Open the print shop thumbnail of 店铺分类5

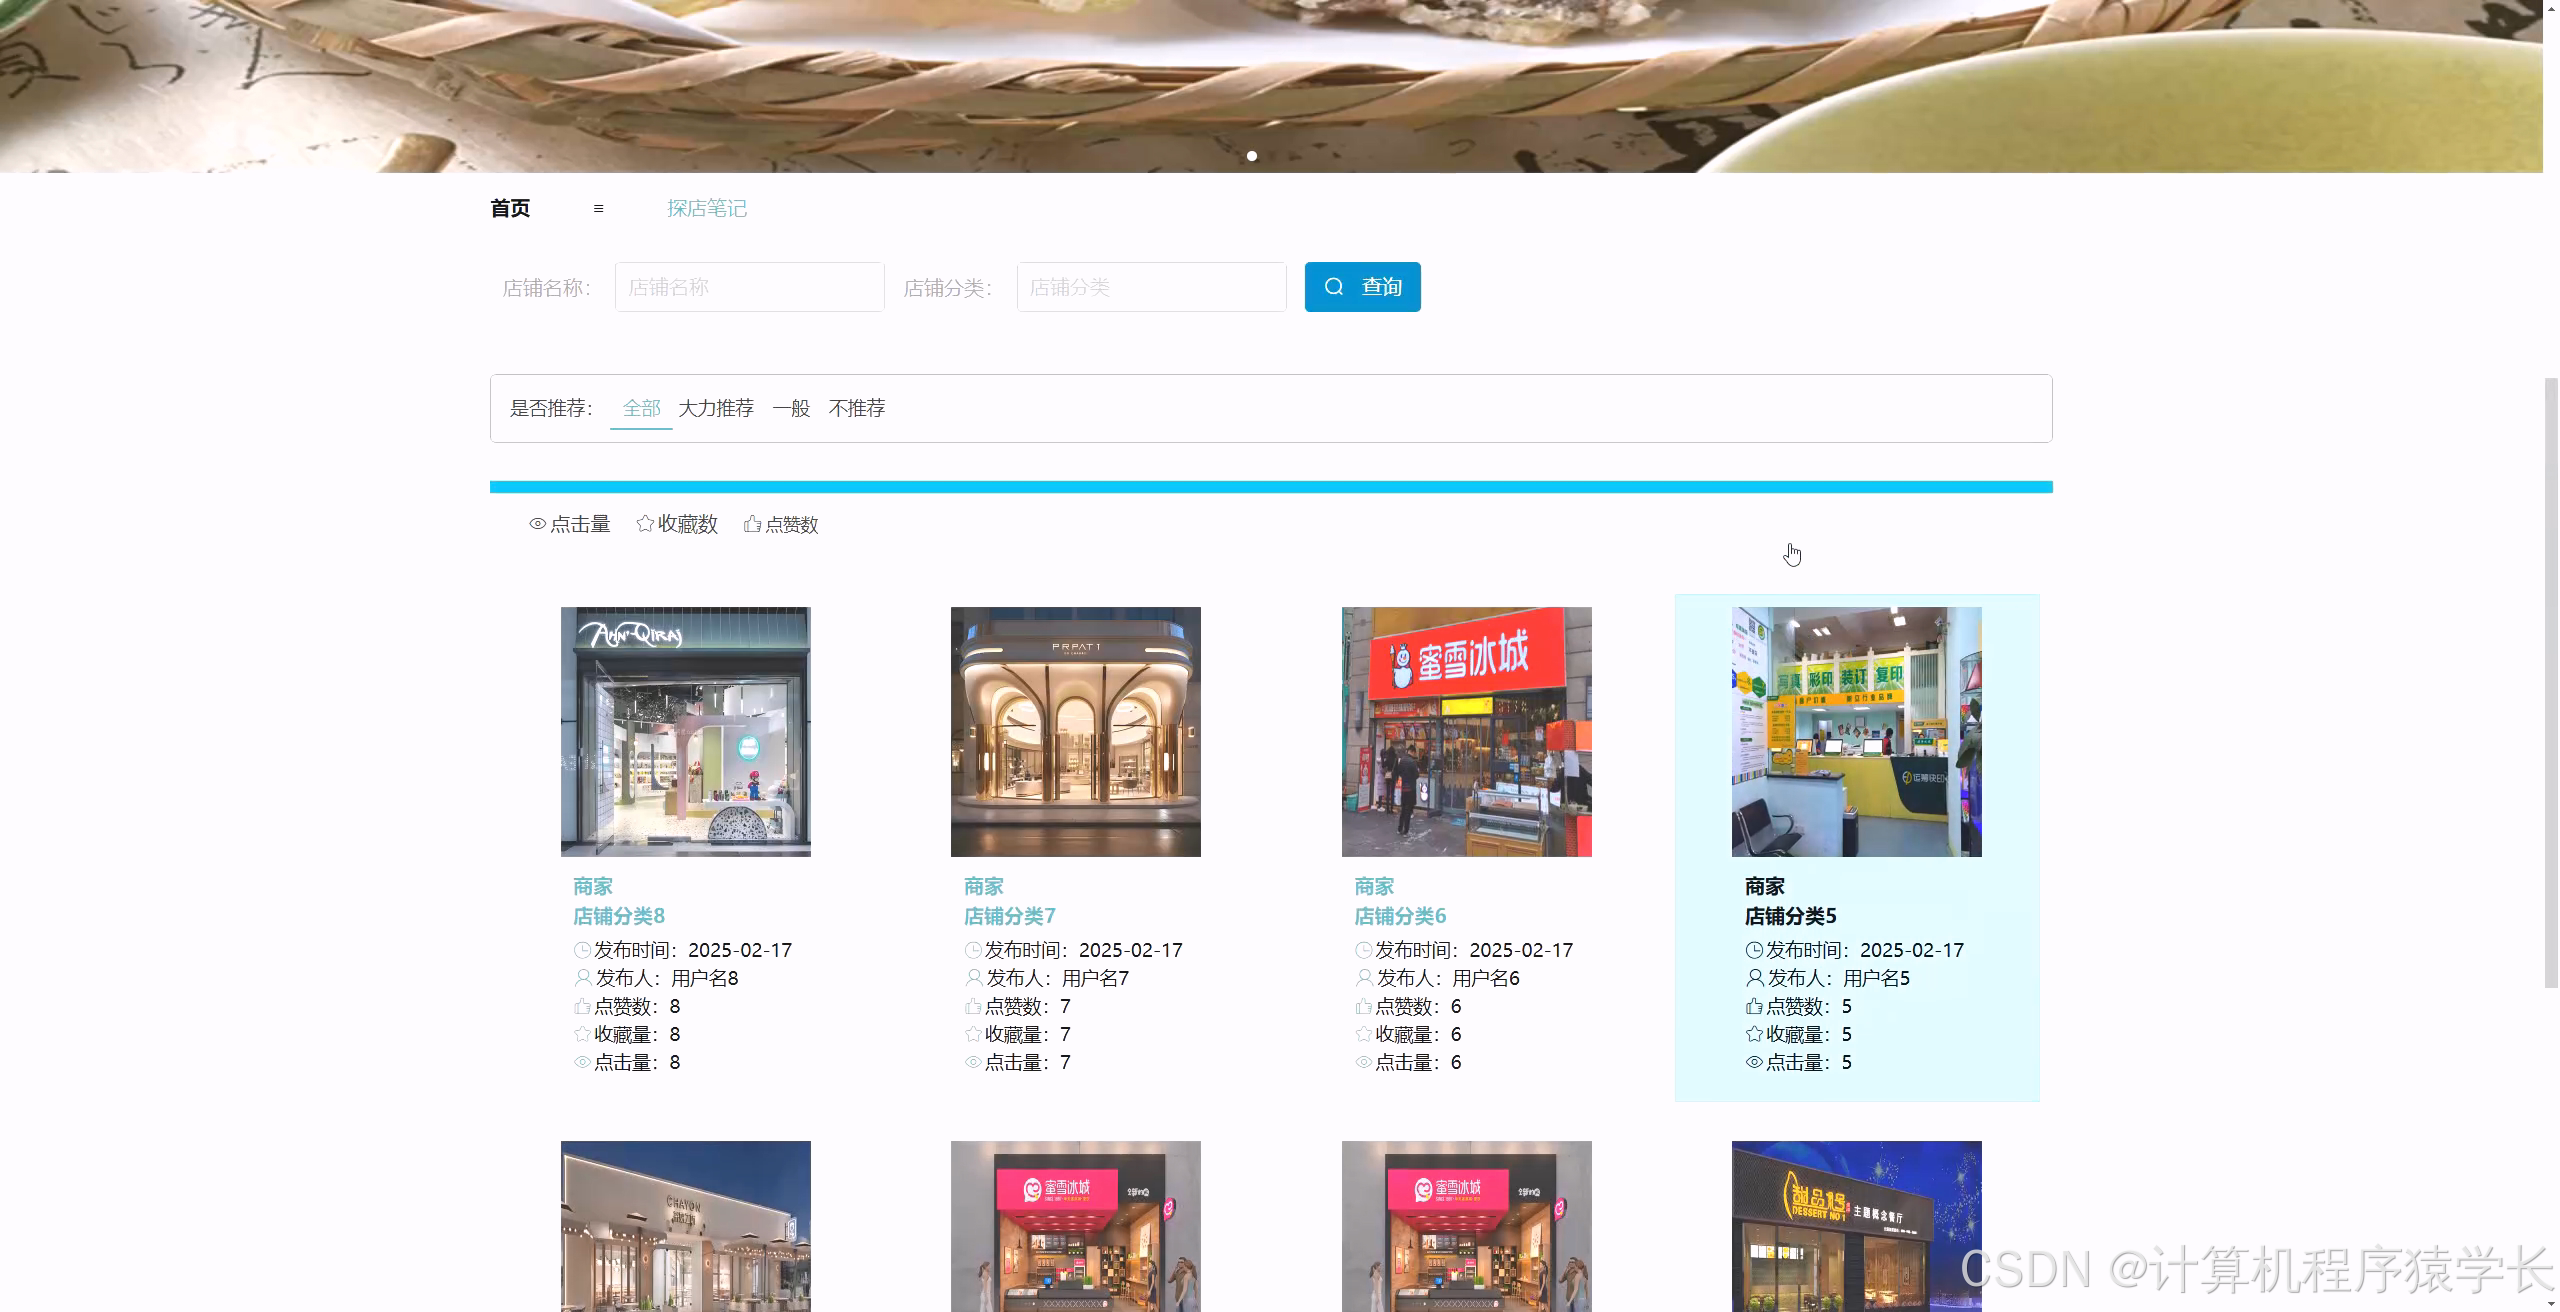point(1857,731)
